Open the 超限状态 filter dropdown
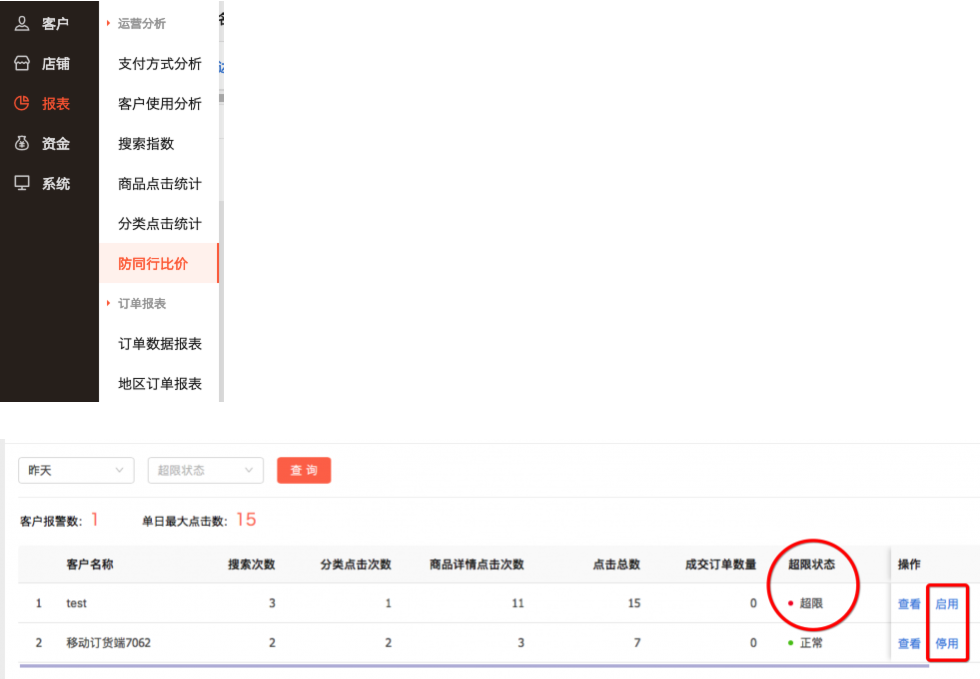The image size is (980, 679). (x=206, y=470)
